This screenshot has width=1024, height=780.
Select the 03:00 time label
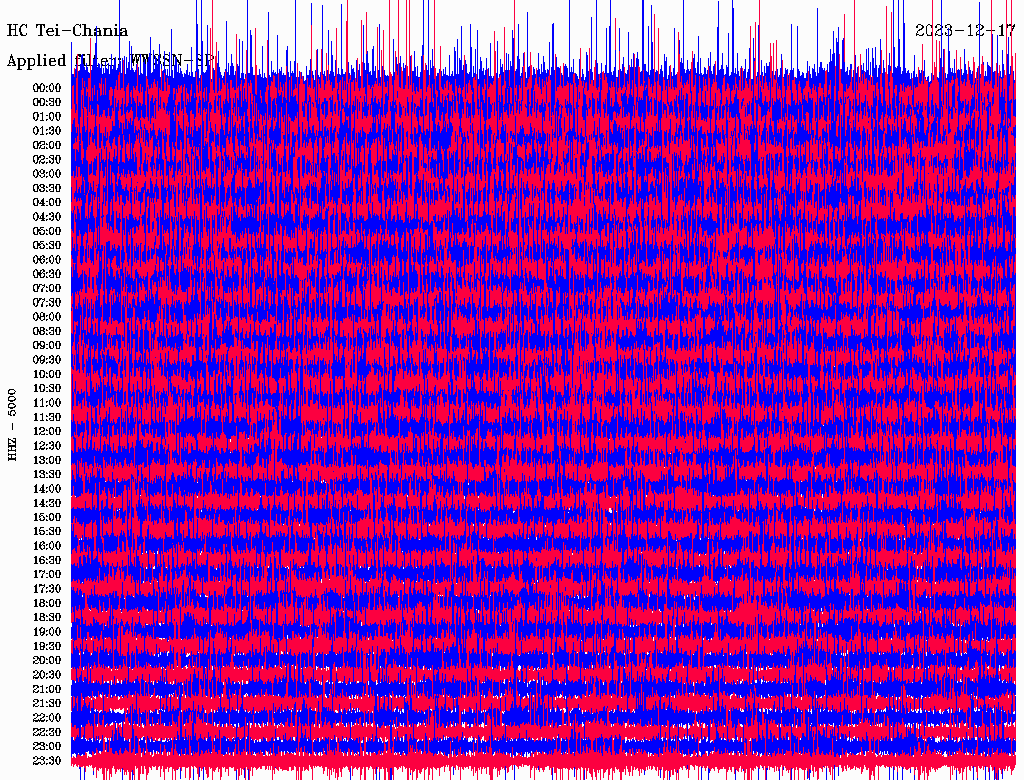pyautogui.click(x=47, y=174)
